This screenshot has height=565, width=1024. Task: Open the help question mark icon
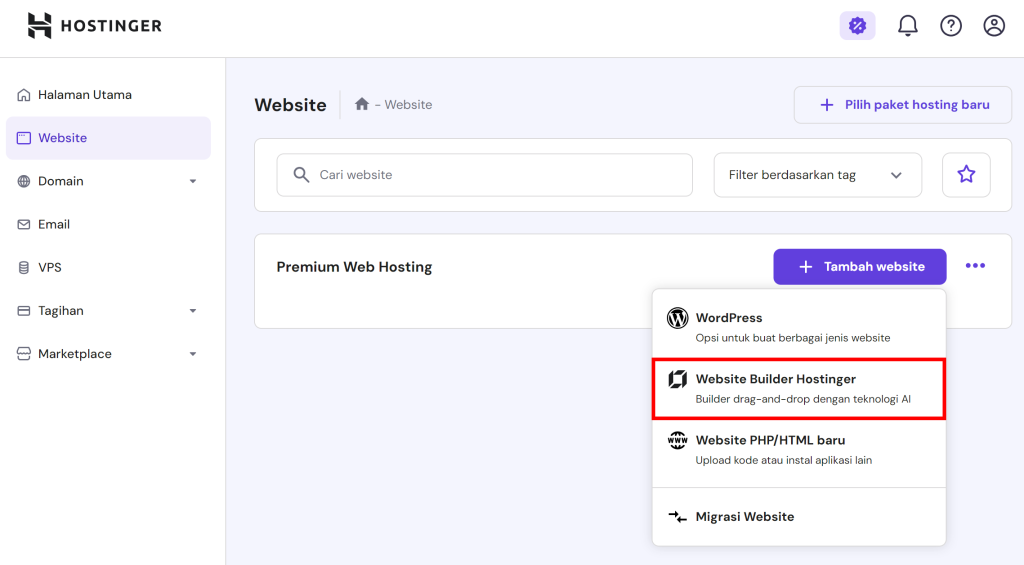(x=951, y=26)
